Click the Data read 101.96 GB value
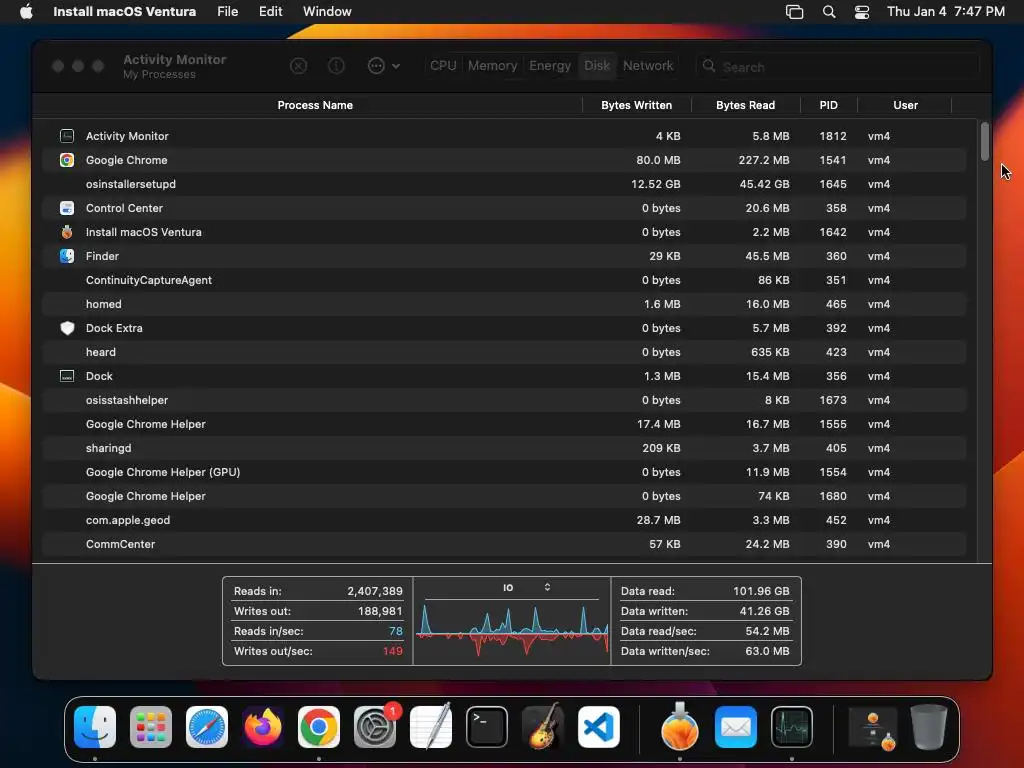Screen dimensions: 1024x768 pos(761,591)
